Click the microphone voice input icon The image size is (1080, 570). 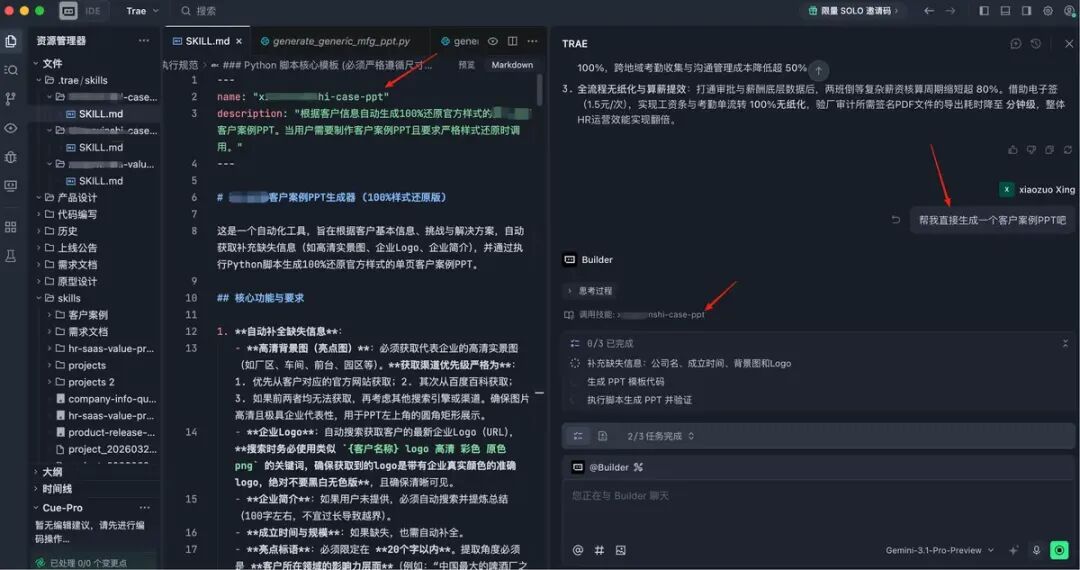coord(1036,550)
